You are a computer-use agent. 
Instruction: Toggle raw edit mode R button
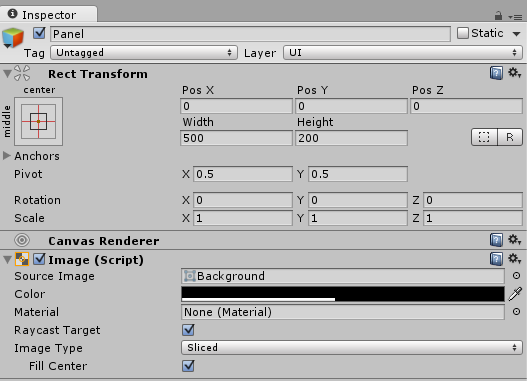coord(510,137)
